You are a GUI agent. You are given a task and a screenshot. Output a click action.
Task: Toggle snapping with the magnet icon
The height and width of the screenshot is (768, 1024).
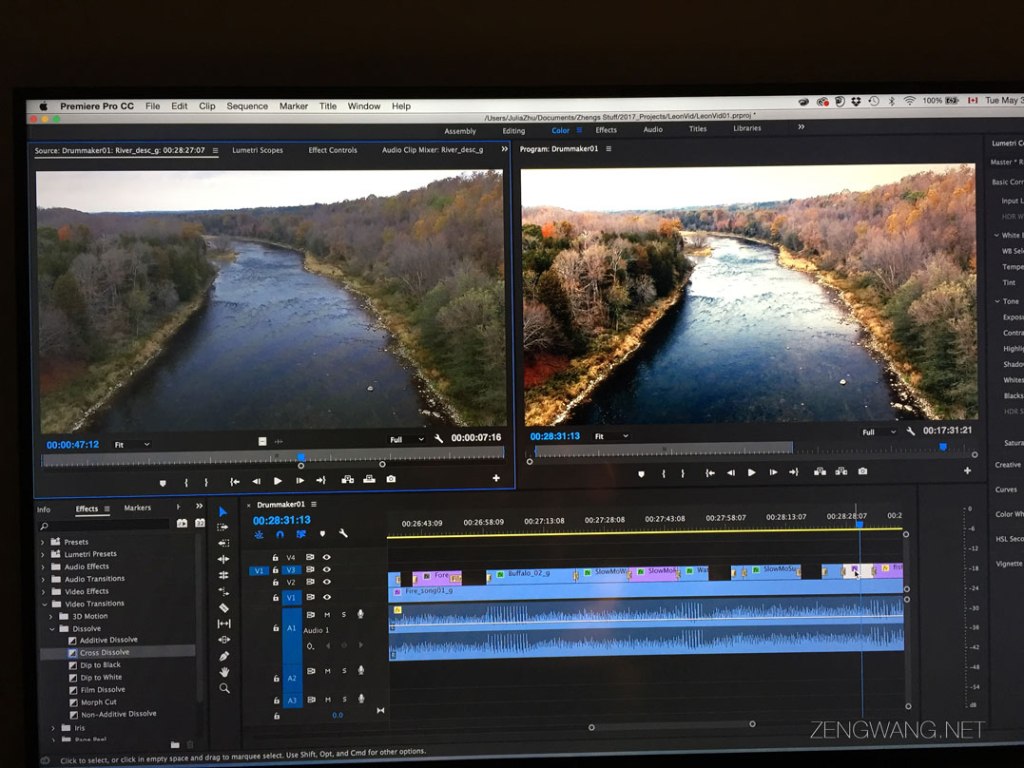pyautogui.click(x=280, y=535)
